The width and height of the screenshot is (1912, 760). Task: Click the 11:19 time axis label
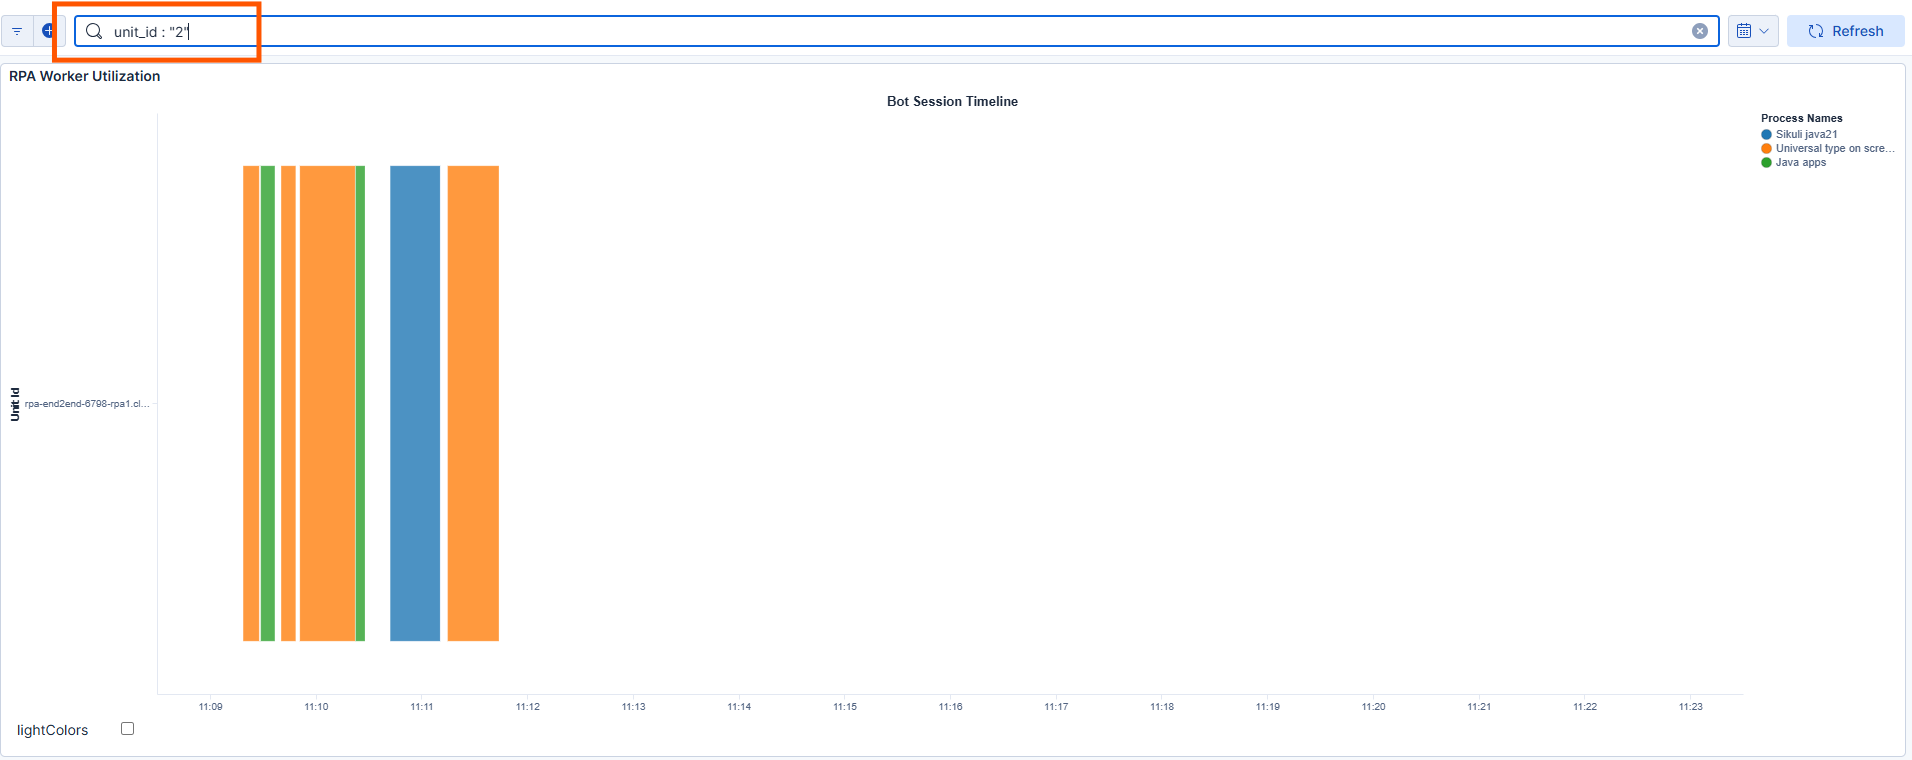tap(1268, 707)
